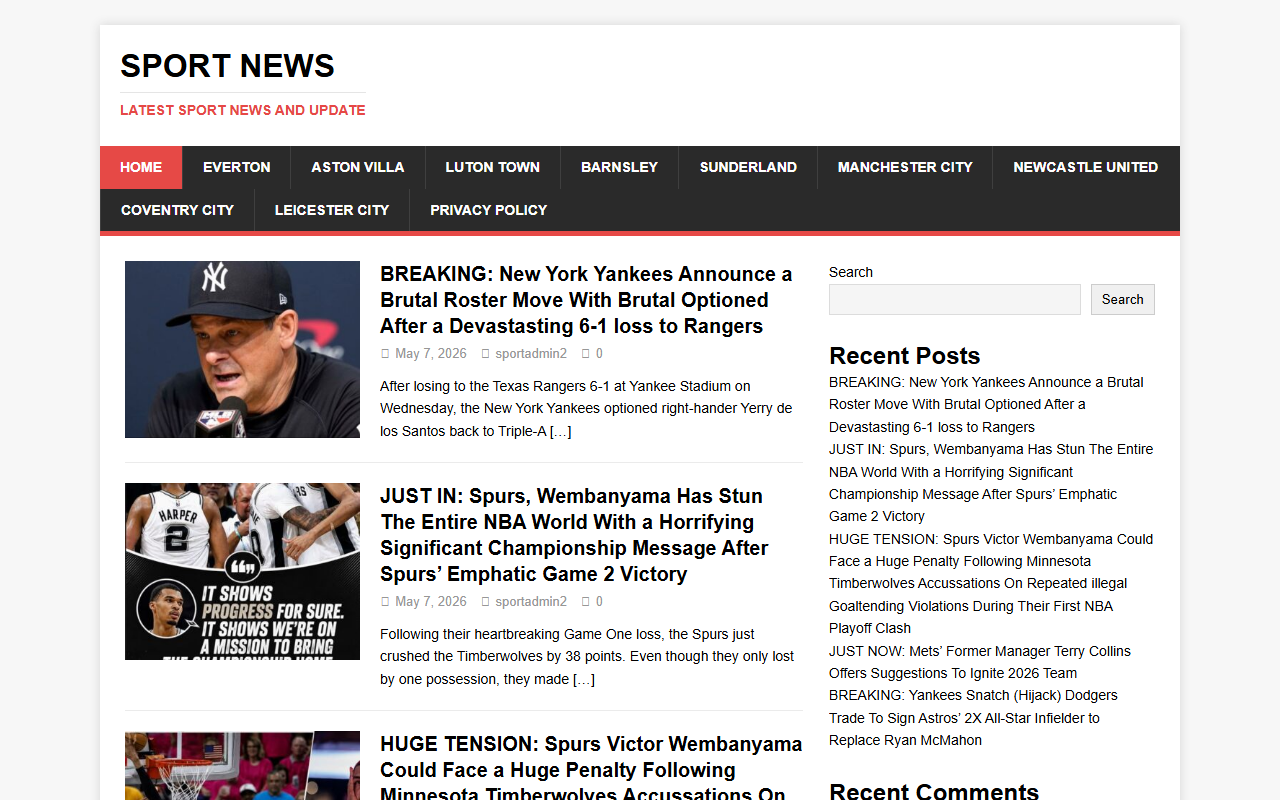Click 'Latest Sport News and Update' tagline
Screen dimensions: 1280x800
point(243,110)
